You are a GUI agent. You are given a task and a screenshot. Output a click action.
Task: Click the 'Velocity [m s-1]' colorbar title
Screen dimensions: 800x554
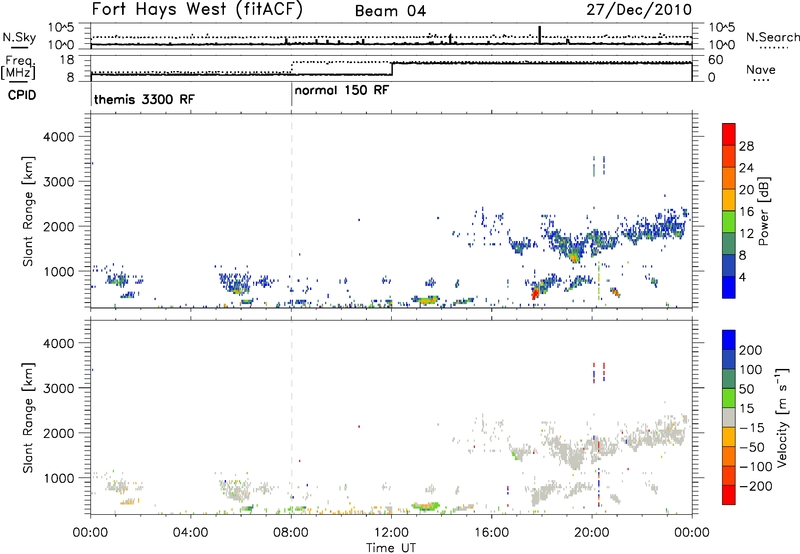coord(782,417)
